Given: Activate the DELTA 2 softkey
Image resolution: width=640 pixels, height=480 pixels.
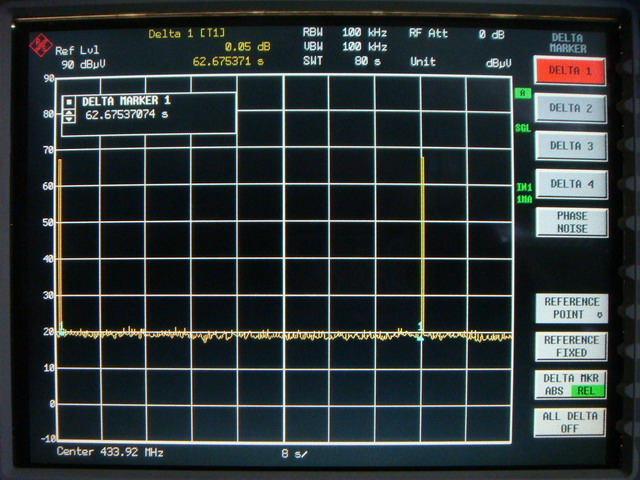Looking at the screenshot, I should coord(570,109).
